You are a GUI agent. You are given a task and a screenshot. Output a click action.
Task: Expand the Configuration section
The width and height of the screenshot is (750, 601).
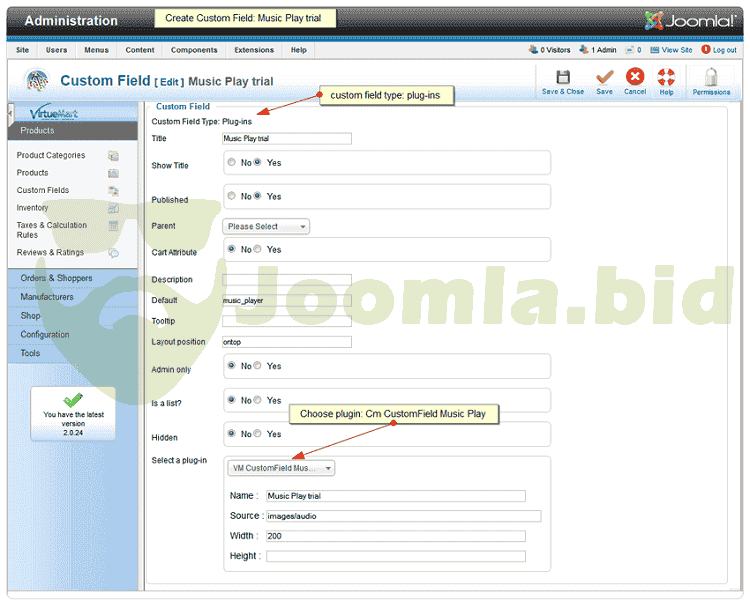click(x=73, y=334)
